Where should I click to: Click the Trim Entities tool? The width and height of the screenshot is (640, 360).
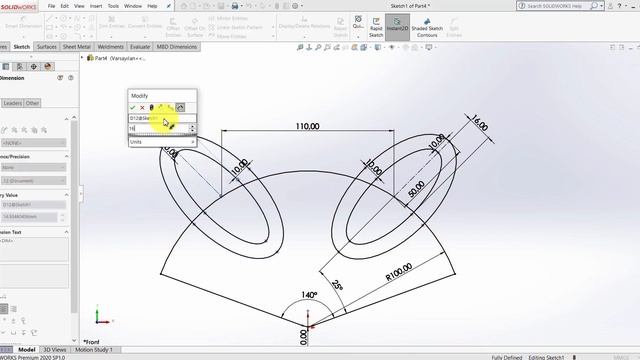pyautogui.click(x=111, y=23)
